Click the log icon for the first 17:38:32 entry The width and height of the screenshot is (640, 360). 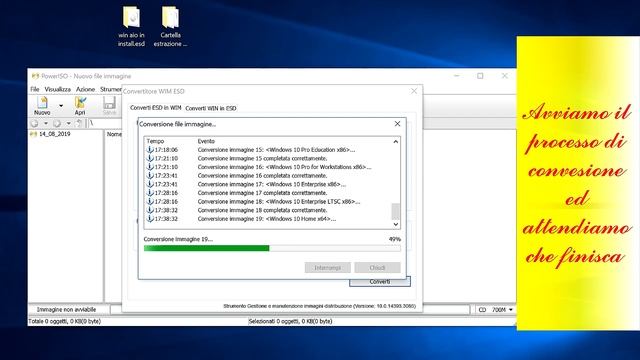click(150, 210)
